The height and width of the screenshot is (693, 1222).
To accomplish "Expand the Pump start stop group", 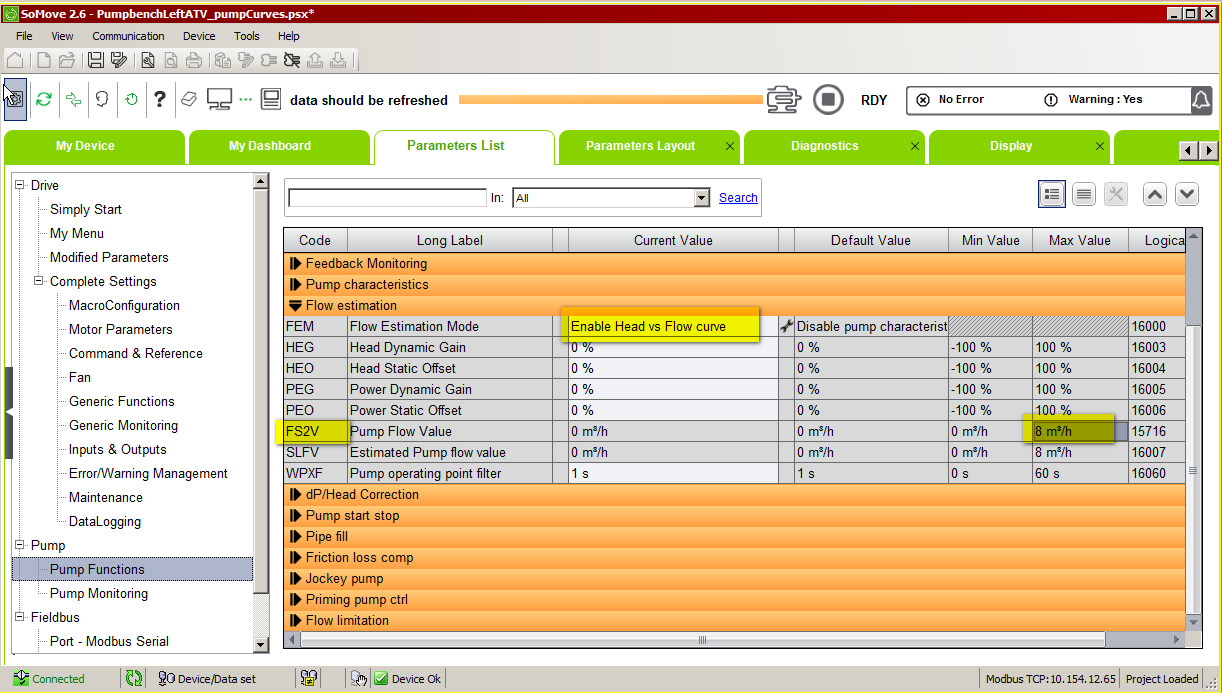I will [296, 515].
